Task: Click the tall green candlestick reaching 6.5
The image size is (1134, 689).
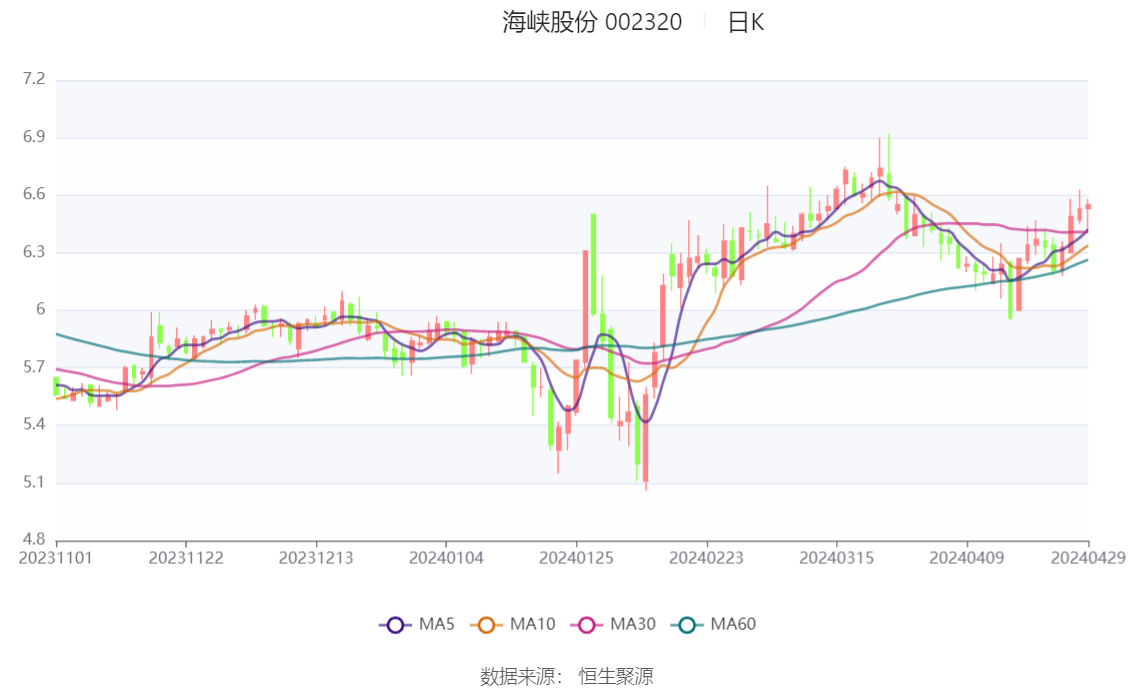Action: 594,264
